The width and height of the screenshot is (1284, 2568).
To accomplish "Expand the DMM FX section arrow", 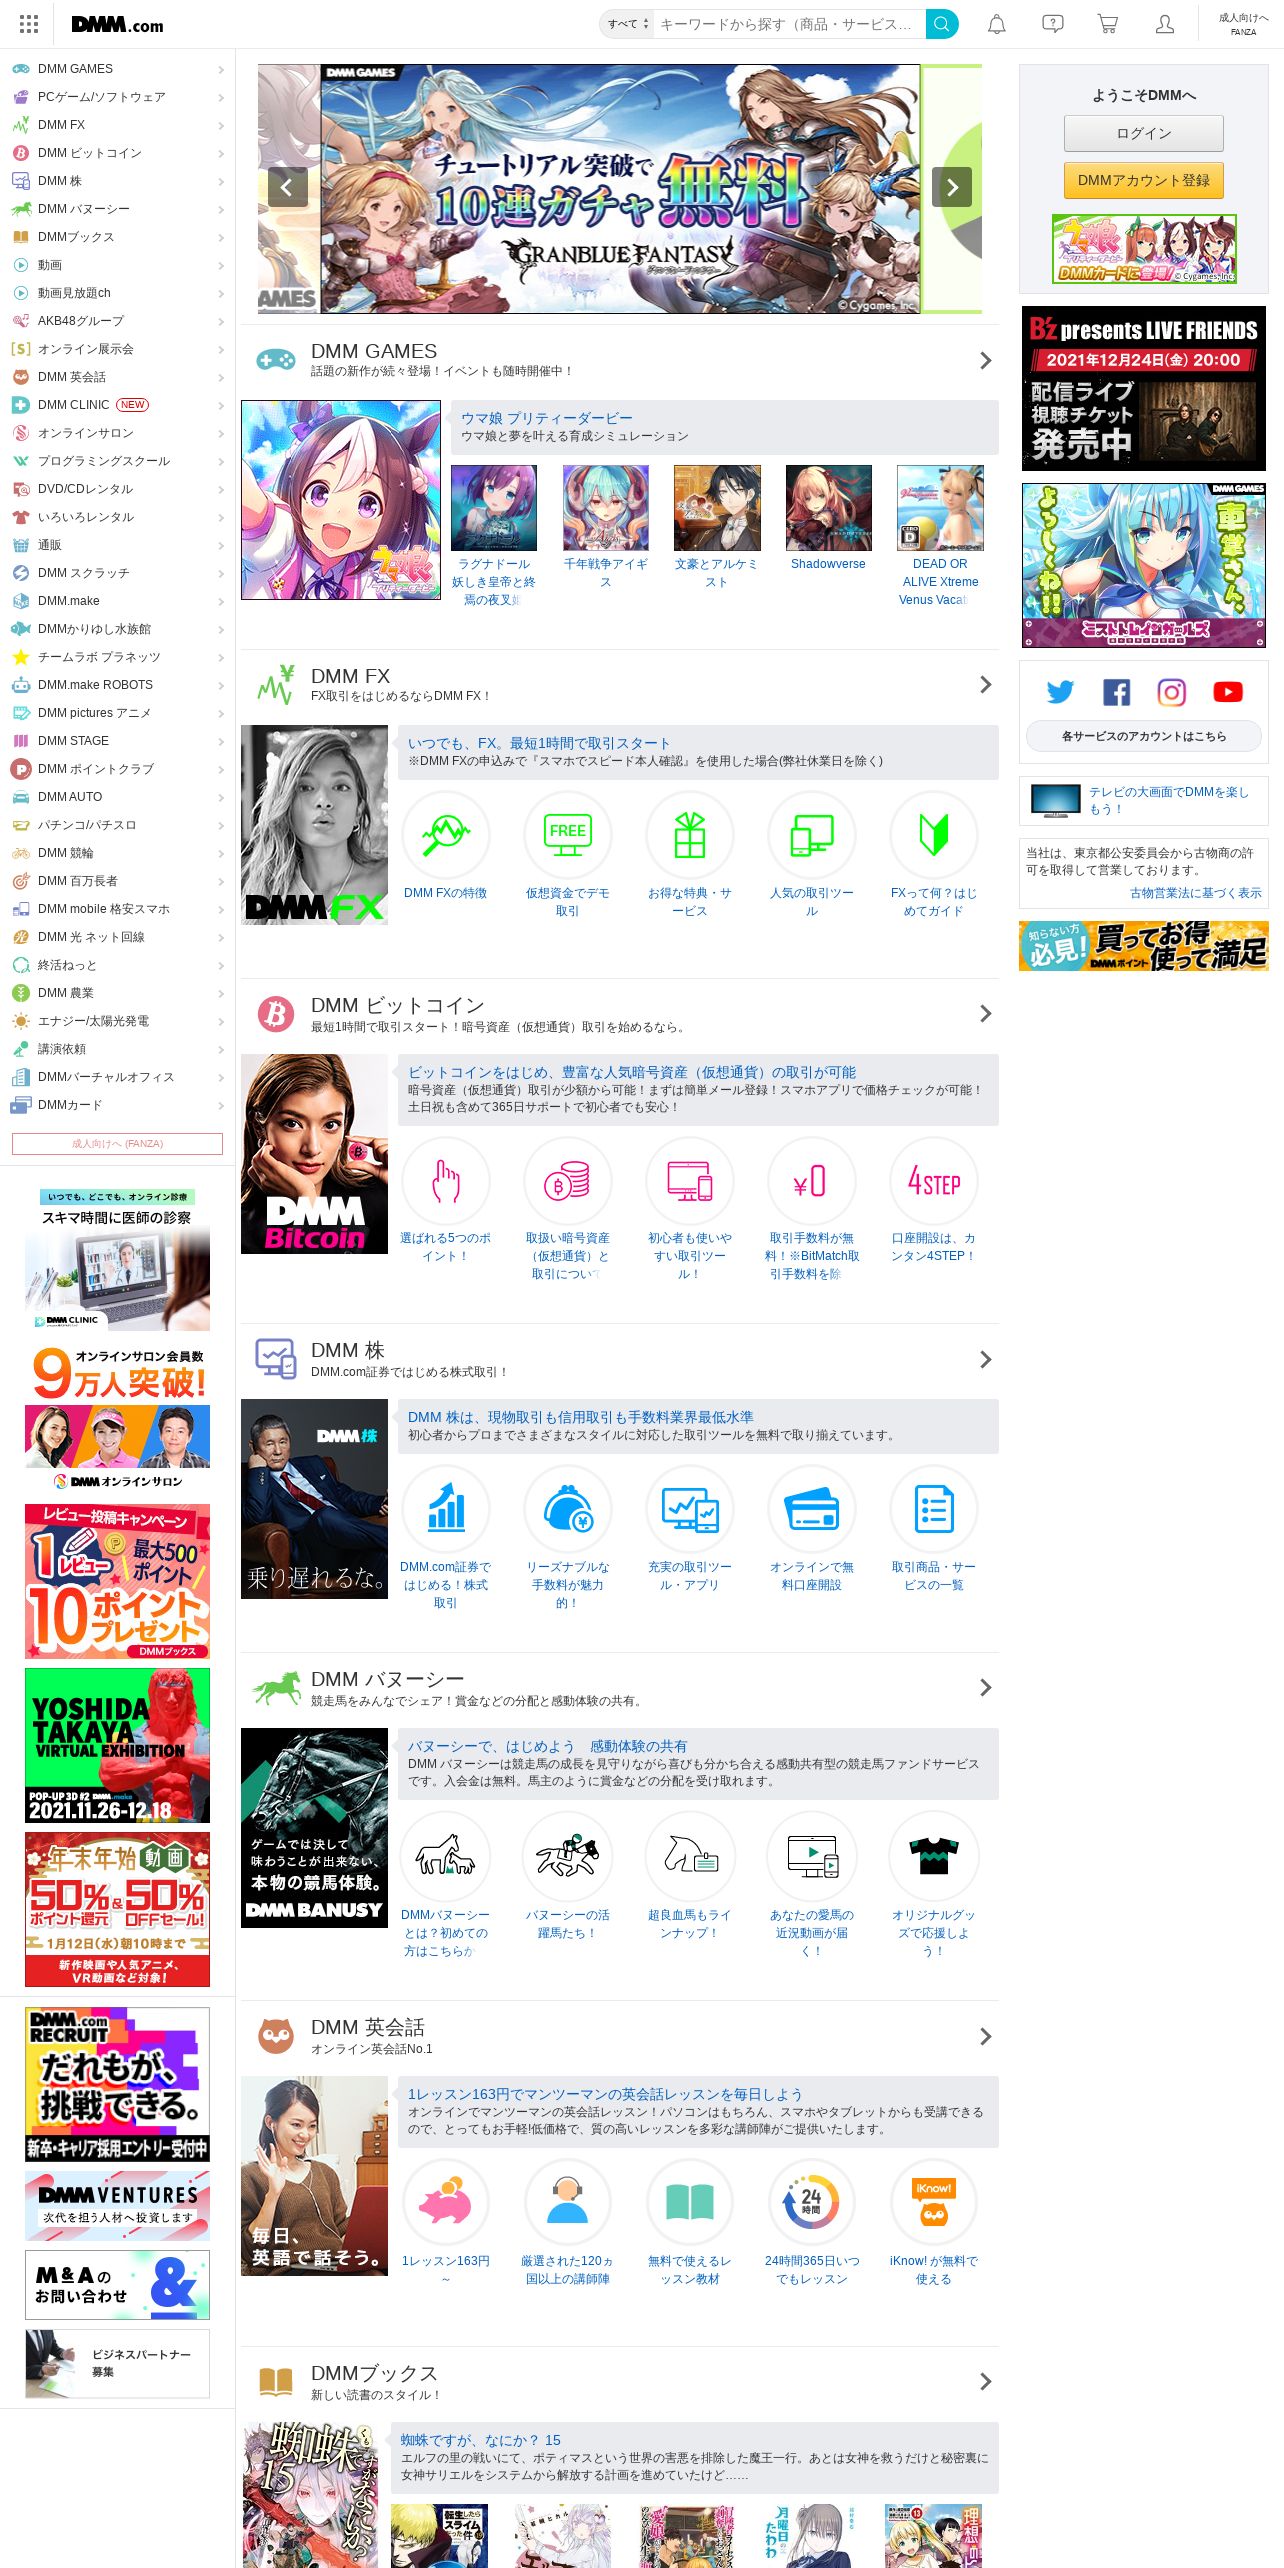I will 985,684.
